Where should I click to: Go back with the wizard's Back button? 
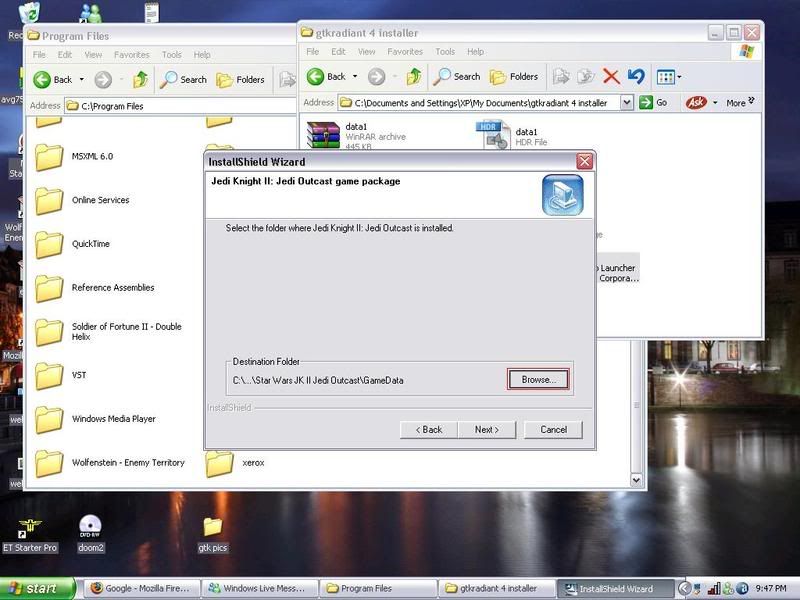click(428, 429)
